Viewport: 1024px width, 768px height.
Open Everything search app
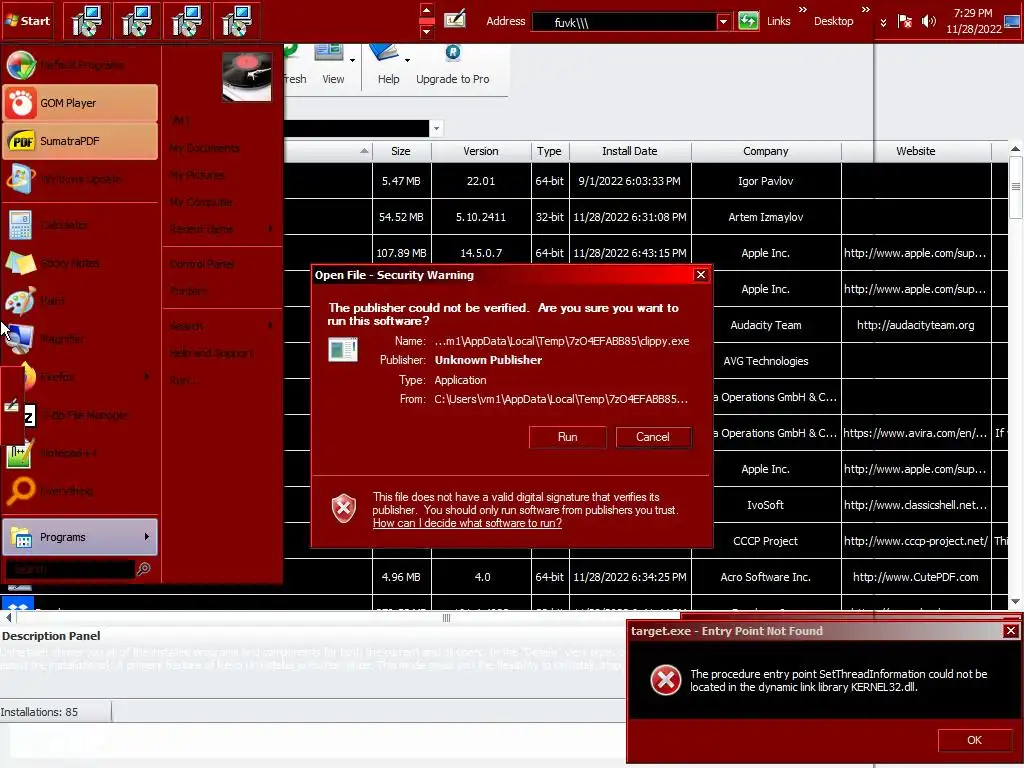(80, 490)
